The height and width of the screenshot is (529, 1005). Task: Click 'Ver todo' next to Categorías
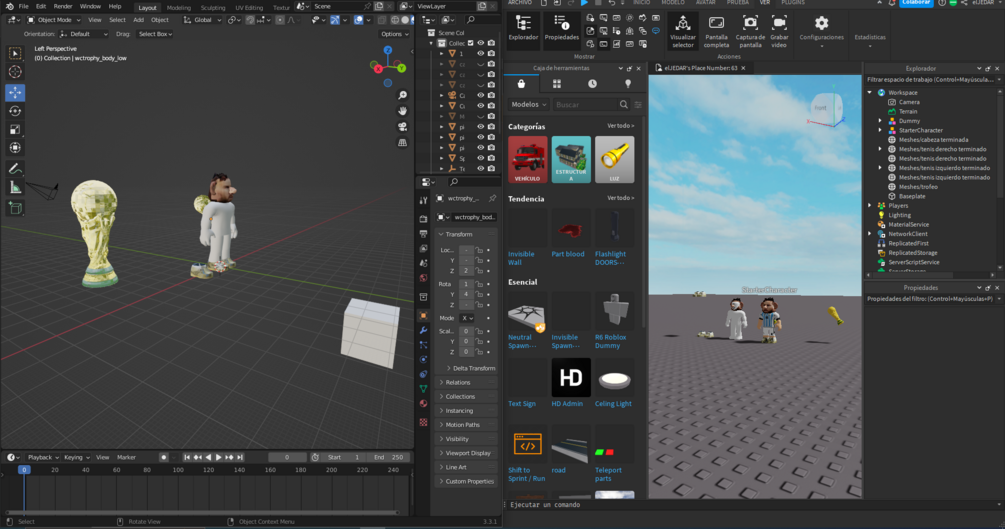[620, 126]
